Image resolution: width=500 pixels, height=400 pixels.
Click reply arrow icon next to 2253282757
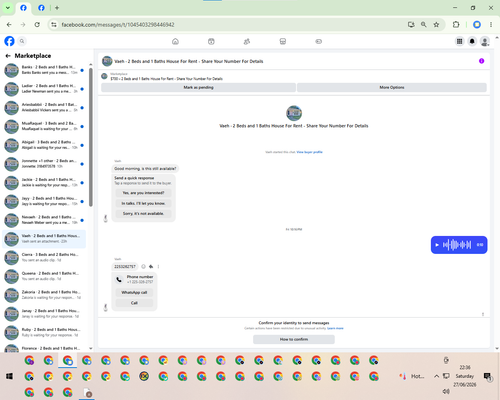151,266
